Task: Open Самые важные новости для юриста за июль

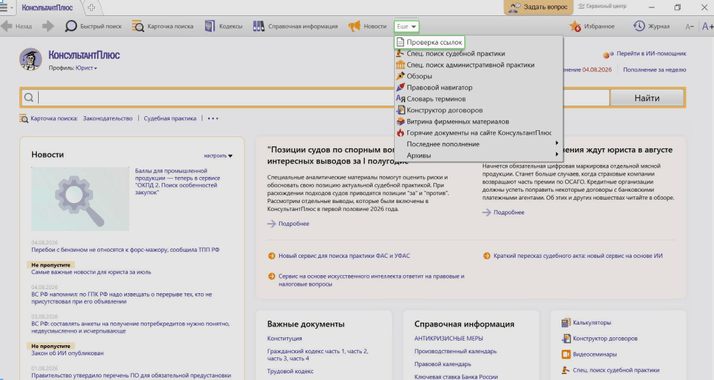Action: pyautogui.click(x=91, y=272)
